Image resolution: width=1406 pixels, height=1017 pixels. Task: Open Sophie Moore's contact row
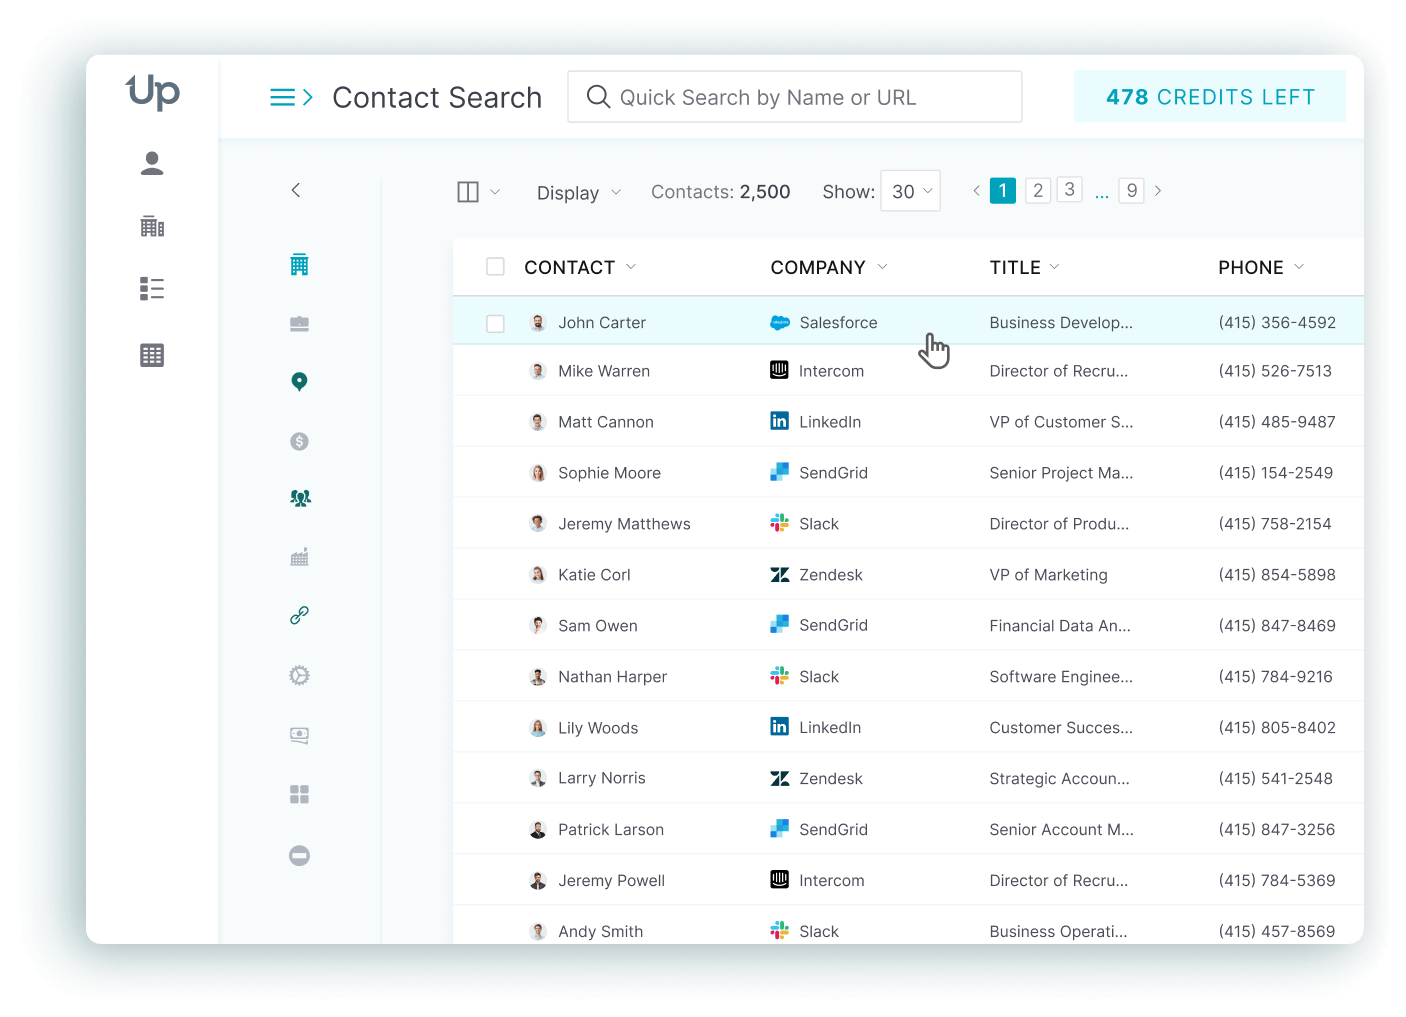pyautogui.click(x=609, y=473)
